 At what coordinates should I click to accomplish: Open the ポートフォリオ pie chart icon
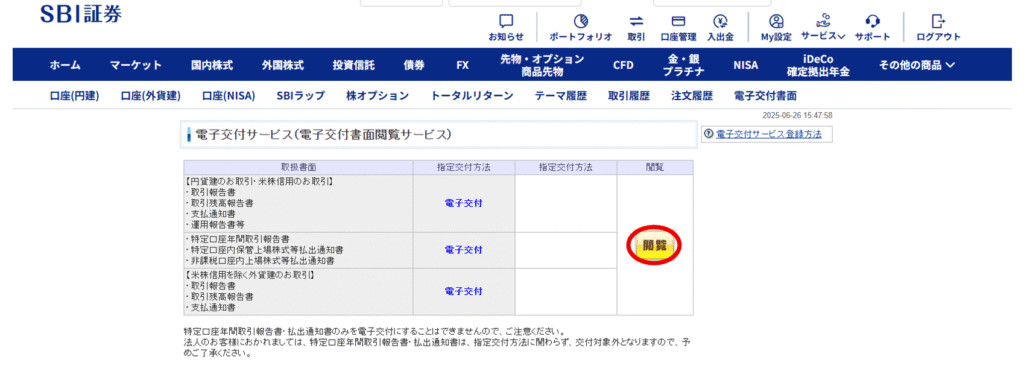581,21
